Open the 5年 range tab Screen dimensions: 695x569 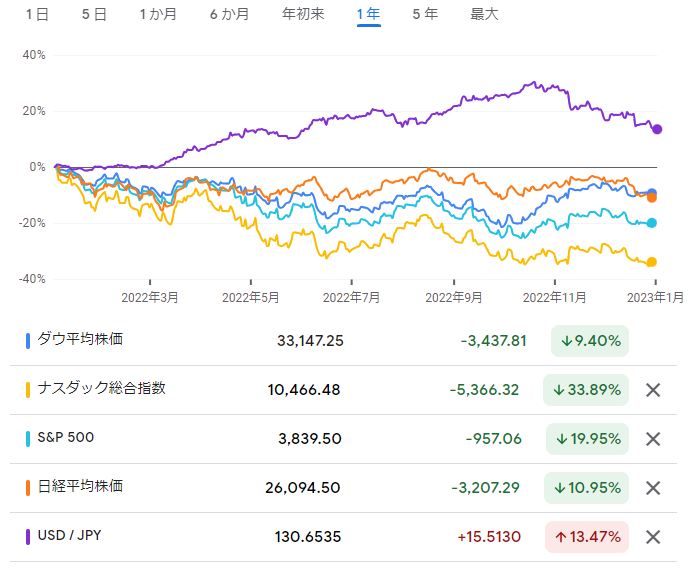click(x=425, y=14)
